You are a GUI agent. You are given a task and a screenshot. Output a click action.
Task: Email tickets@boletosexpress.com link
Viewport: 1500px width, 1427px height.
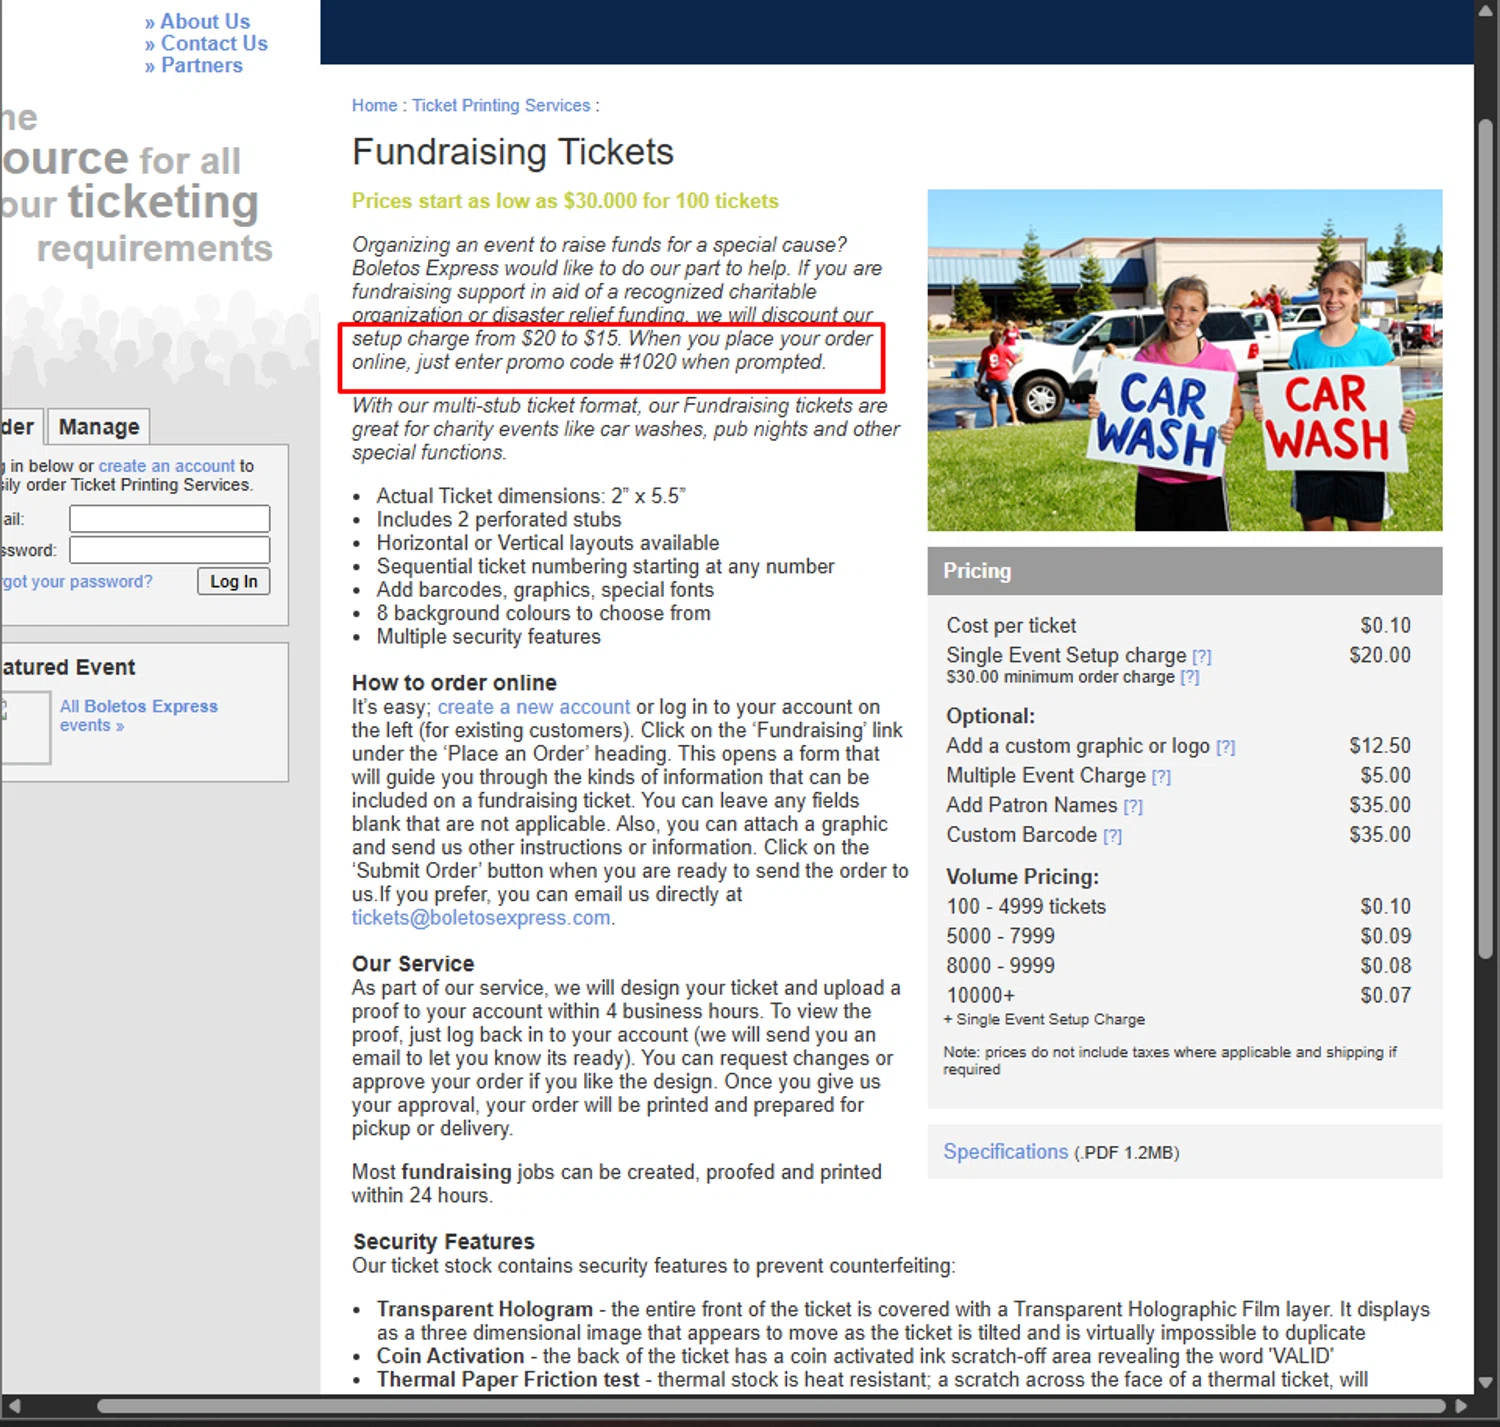(481, 918)
